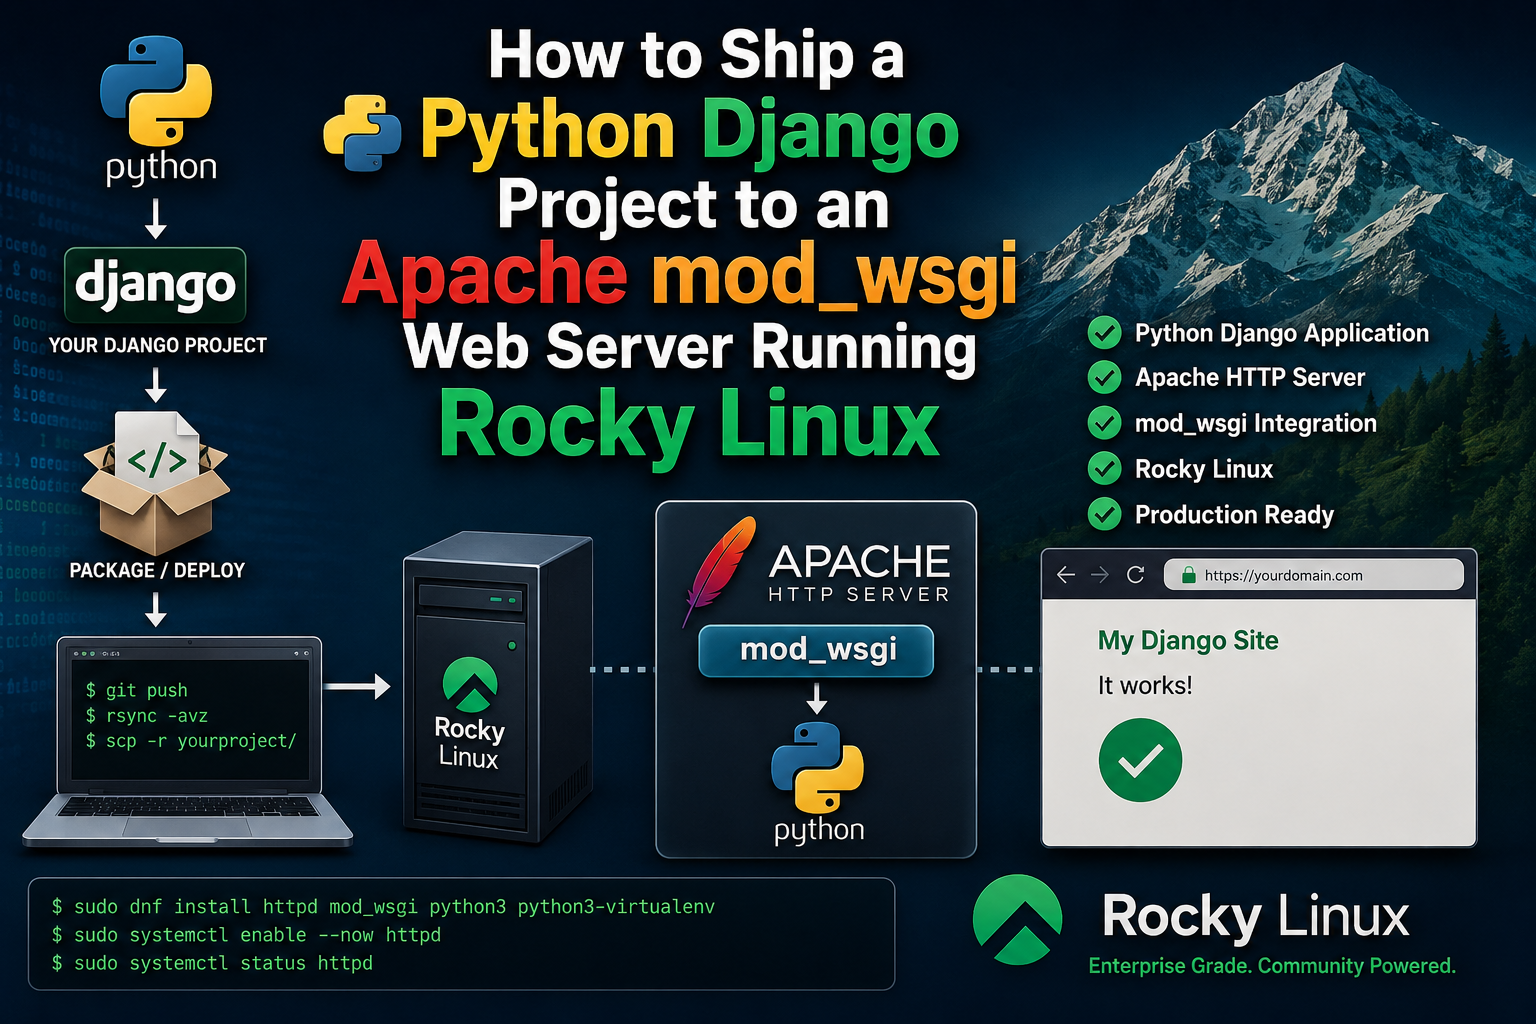Click the Python logo beside the title

pos(362,133)
